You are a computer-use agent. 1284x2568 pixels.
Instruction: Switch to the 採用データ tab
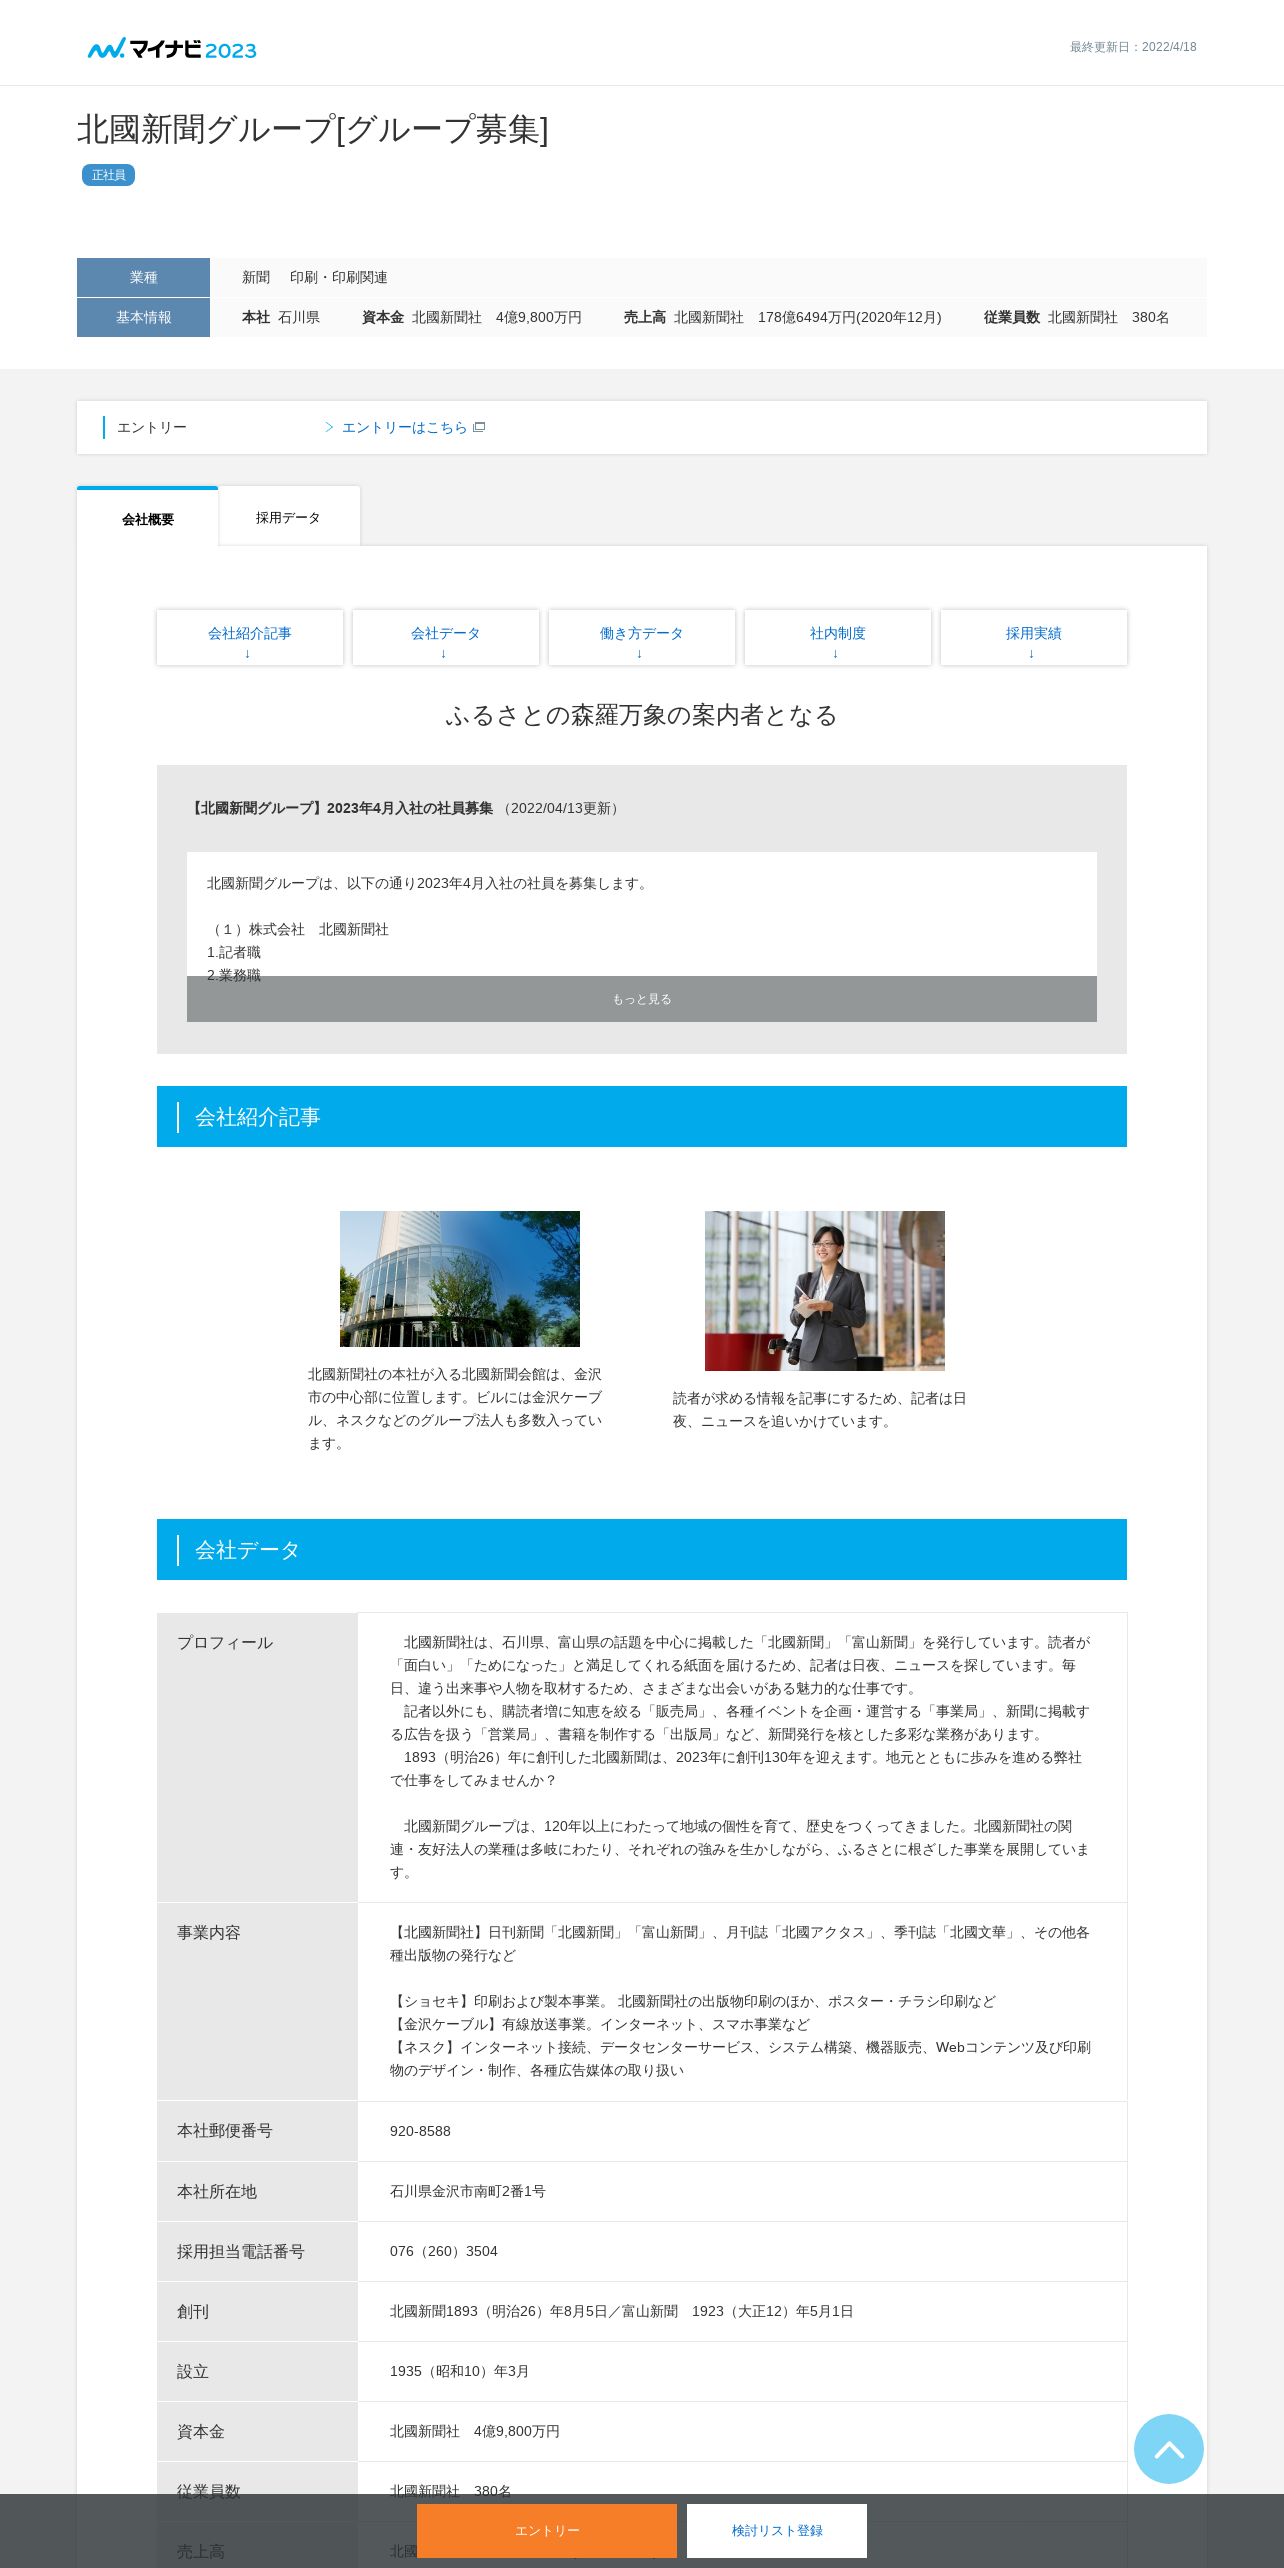click(289, 517)
